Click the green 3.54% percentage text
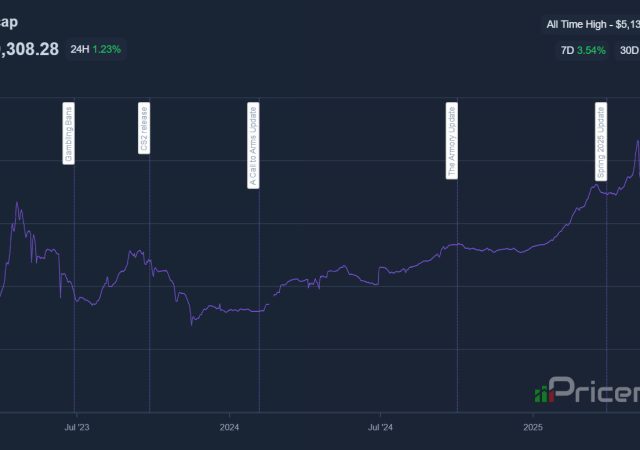640x450 pixels. [x=593, y=49]
